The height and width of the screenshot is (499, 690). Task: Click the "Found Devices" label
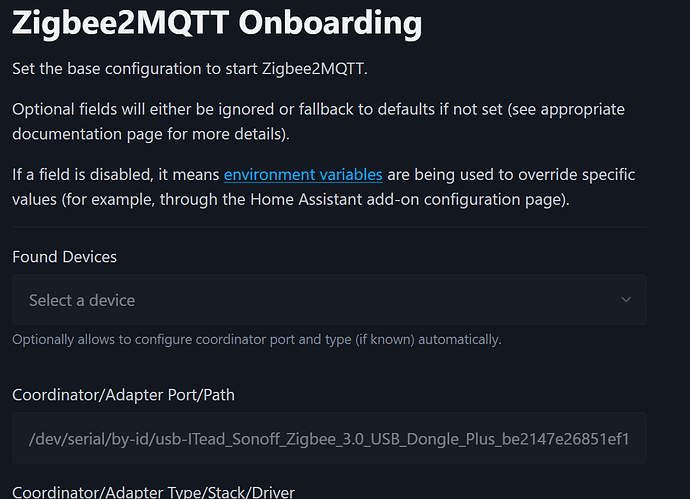click(64, 257)
